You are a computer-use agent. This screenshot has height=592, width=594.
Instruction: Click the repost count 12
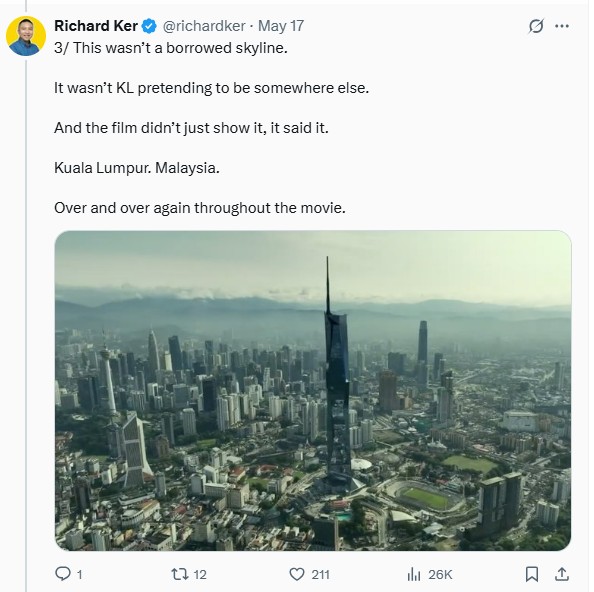click(x=200, y=575)
